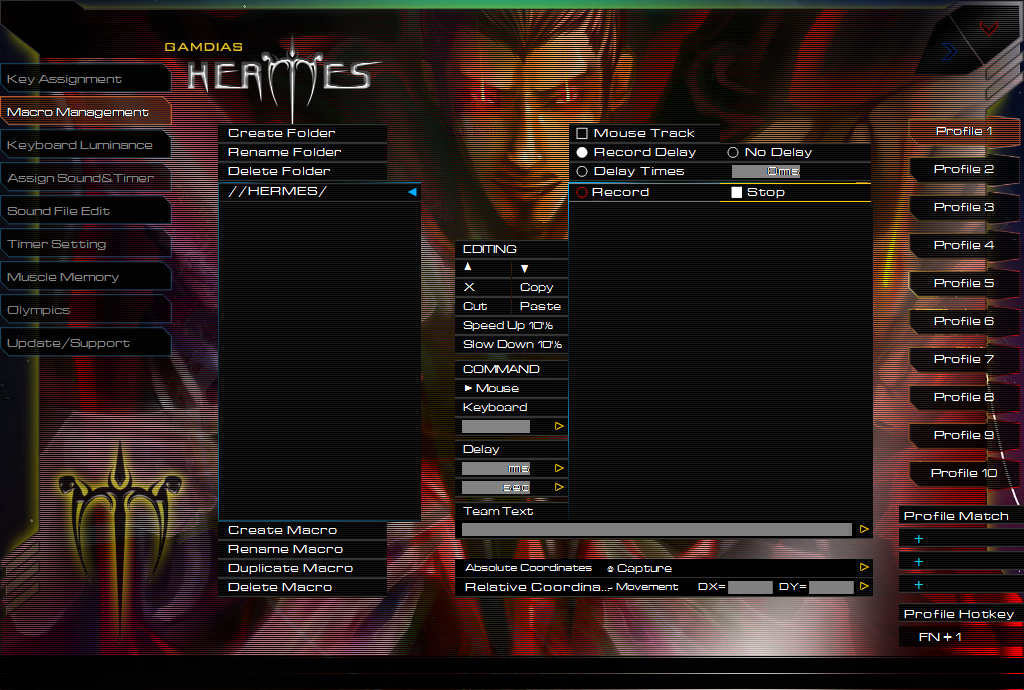
Task: Choose Profile 7
Action: [964, 359]
